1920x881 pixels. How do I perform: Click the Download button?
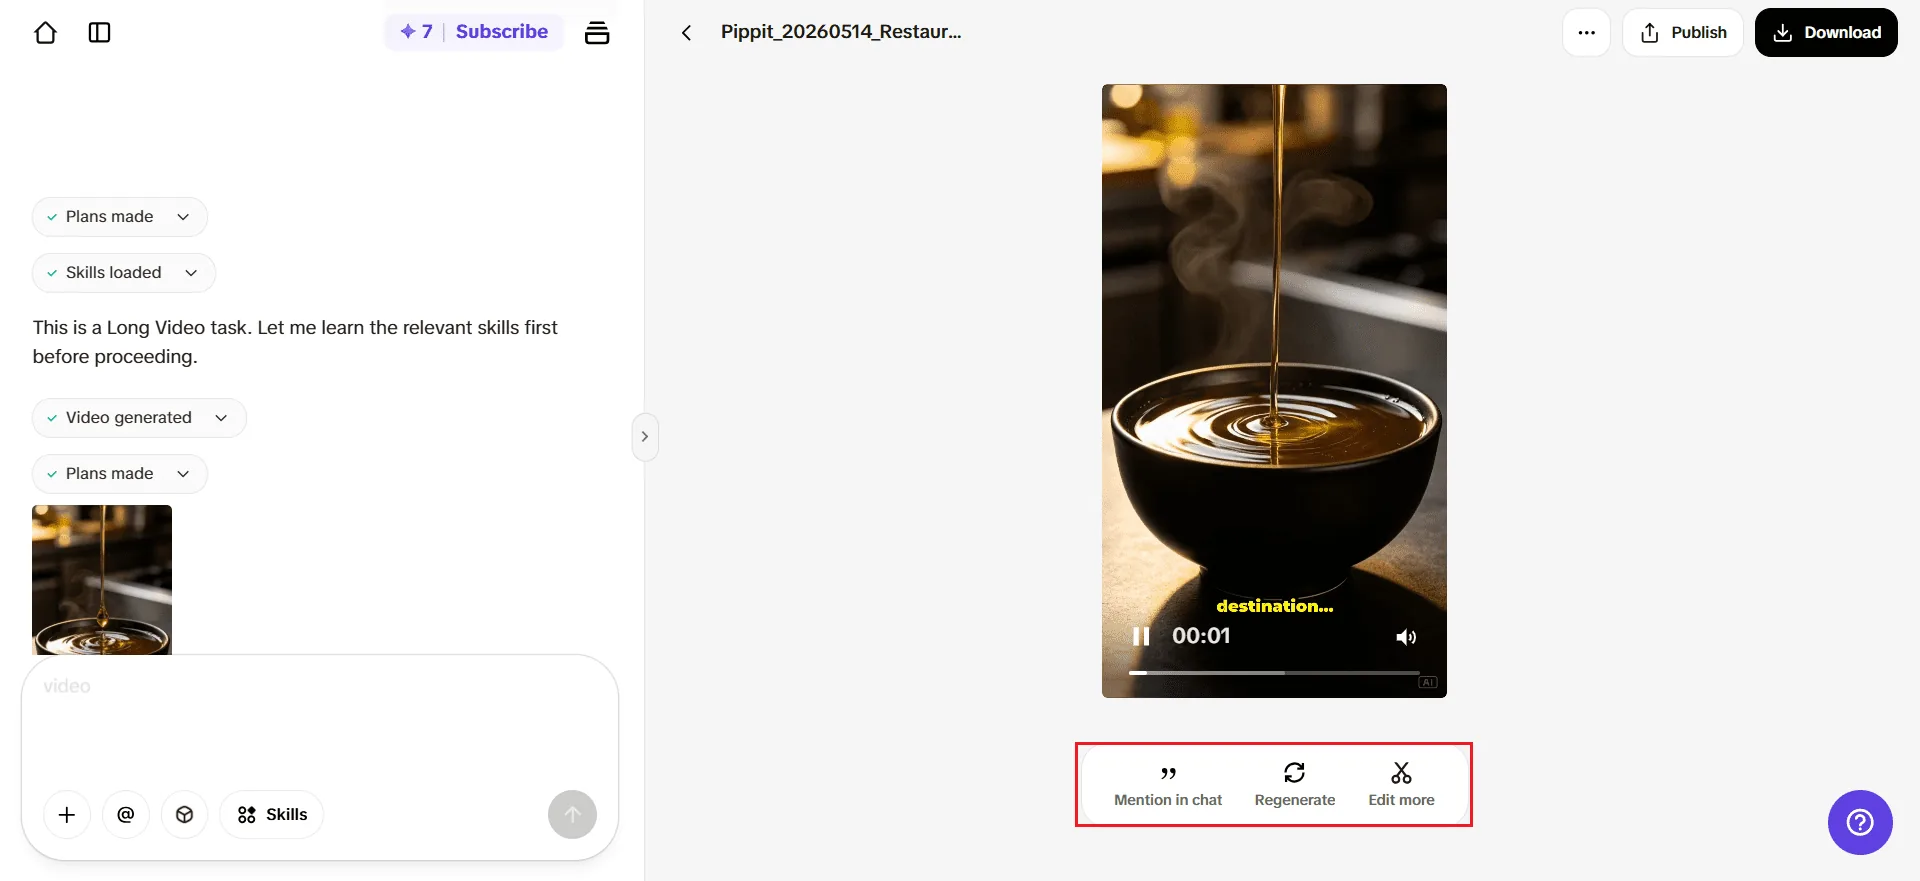point(1826,32)
